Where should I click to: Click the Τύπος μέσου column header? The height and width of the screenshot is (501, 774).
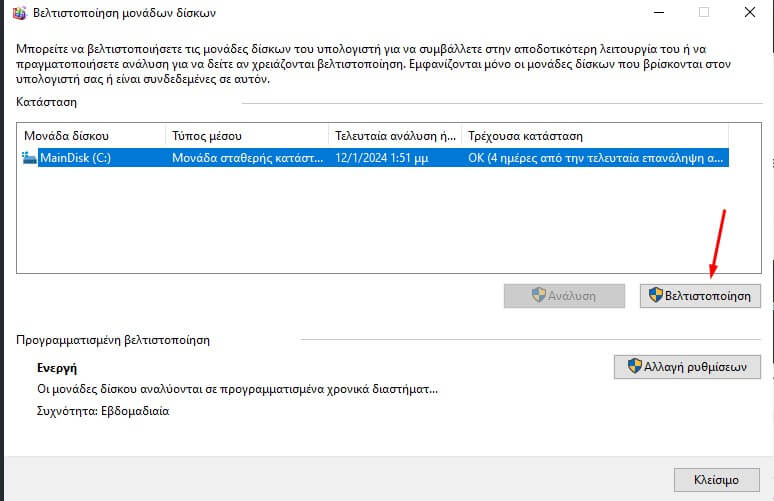(245, 135)
